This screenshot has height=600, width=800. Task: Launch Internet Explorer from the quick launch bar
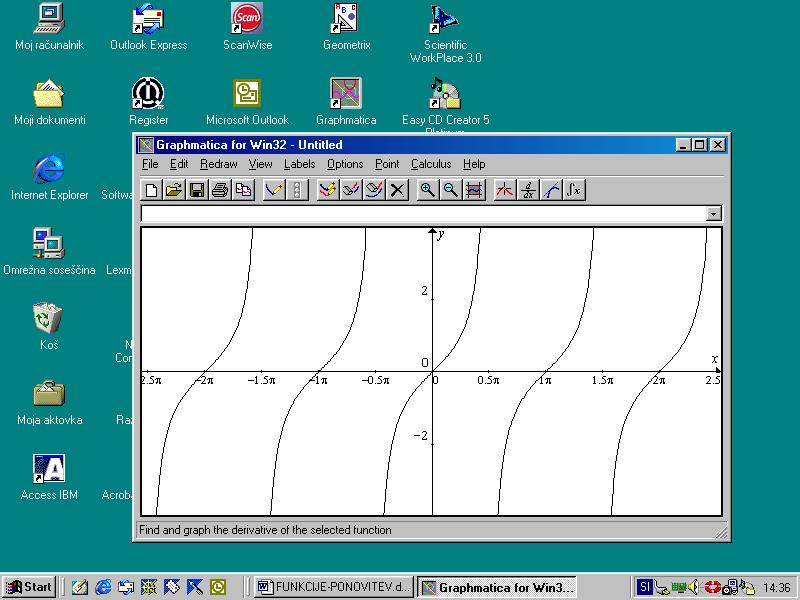(104, 587)
